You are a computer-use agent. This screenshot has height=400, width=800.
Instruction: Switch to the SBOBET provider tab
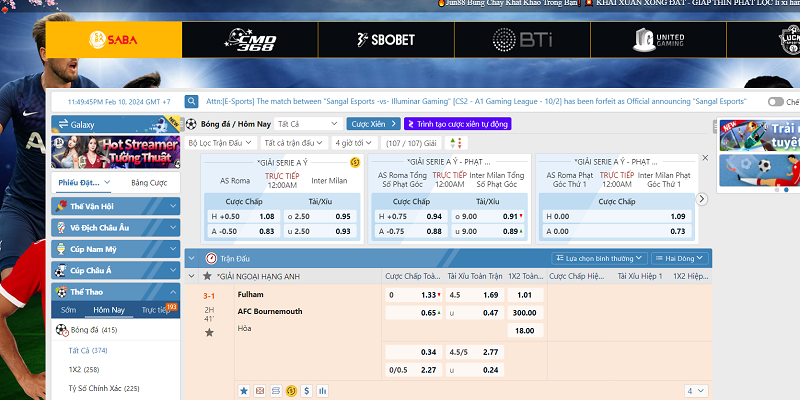(386, 40)
